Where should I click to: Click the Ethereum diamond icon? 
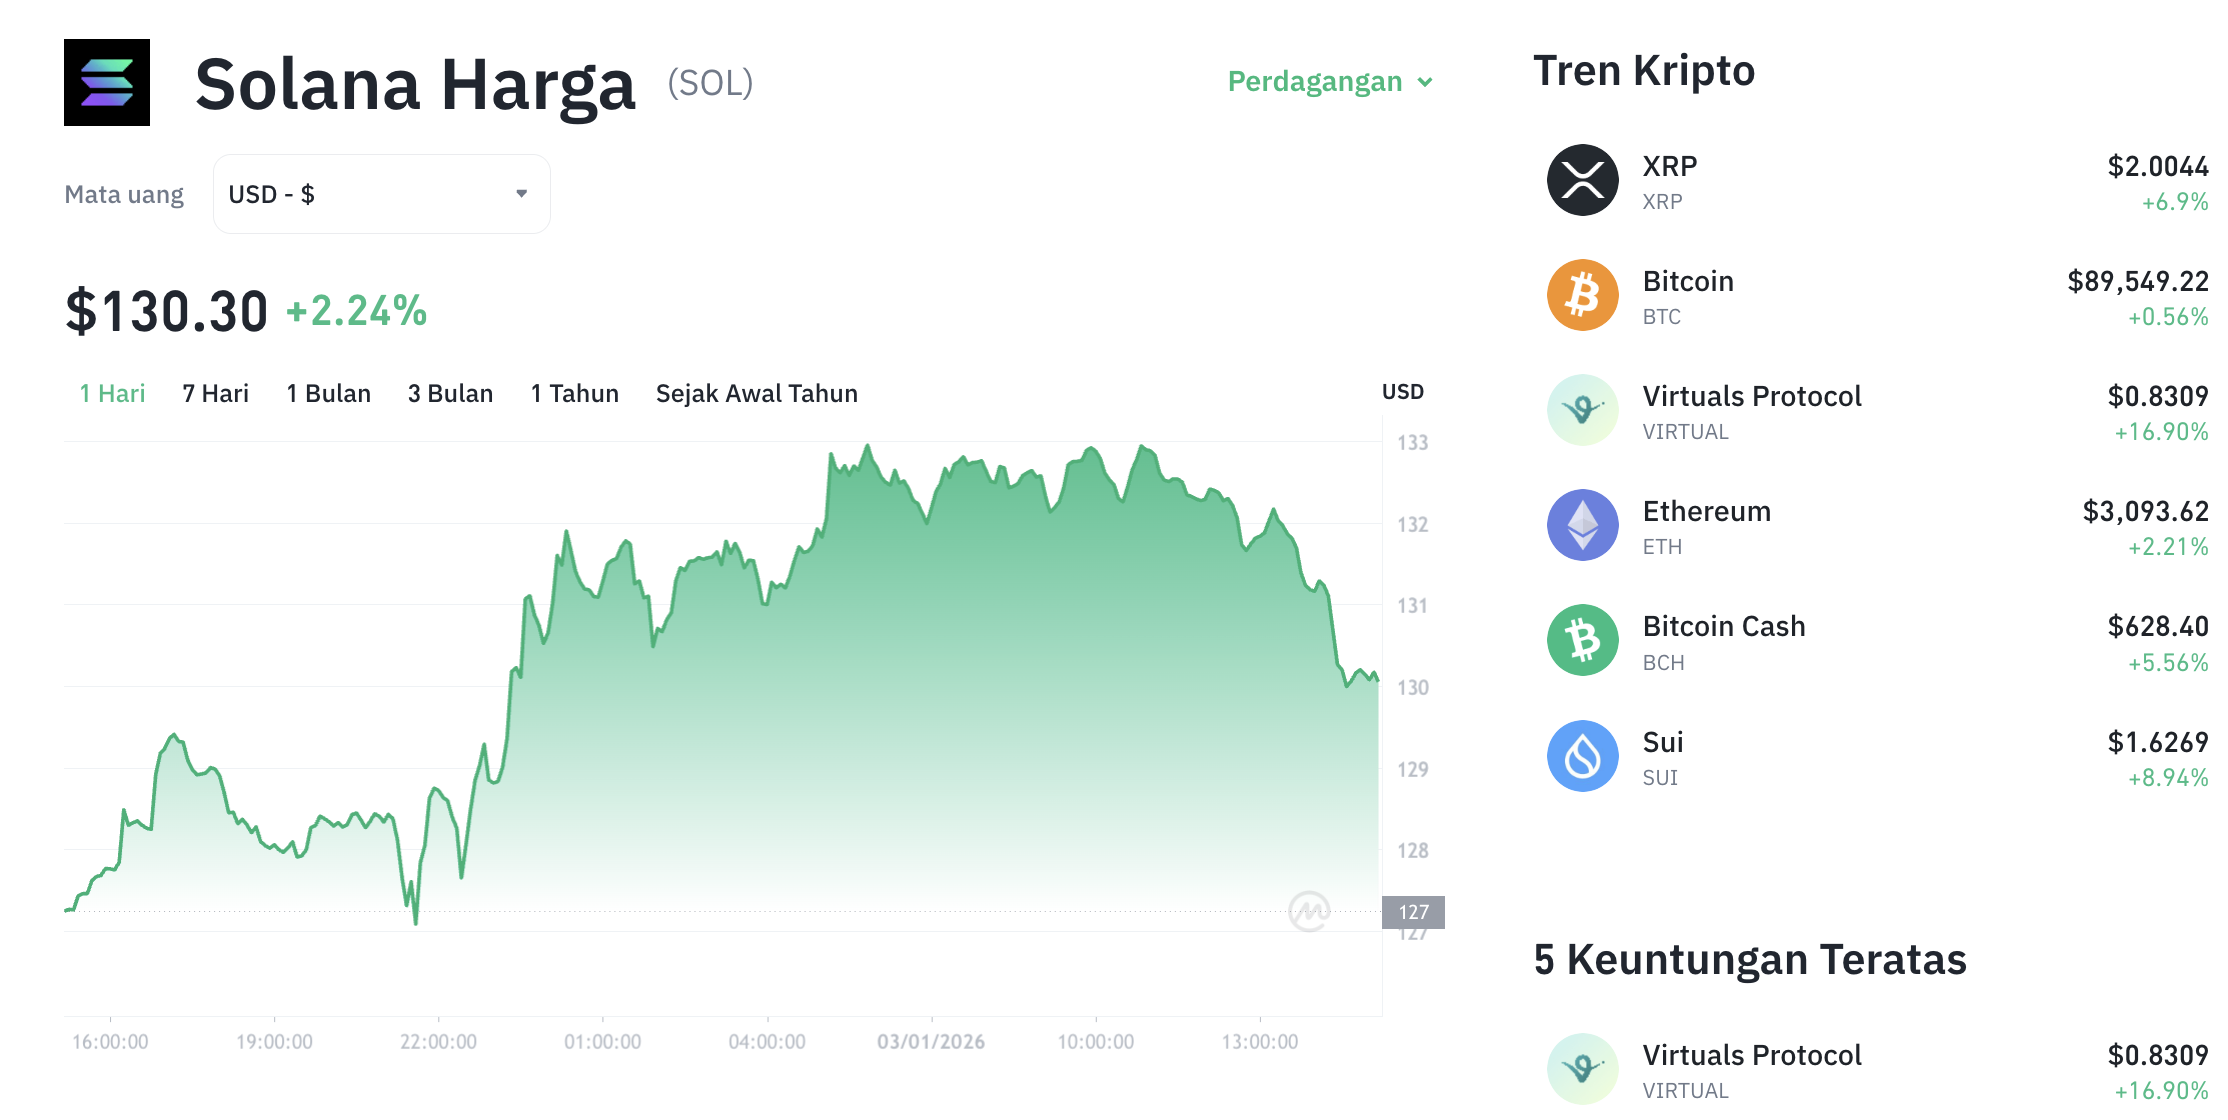click(x=1583, y=525)
